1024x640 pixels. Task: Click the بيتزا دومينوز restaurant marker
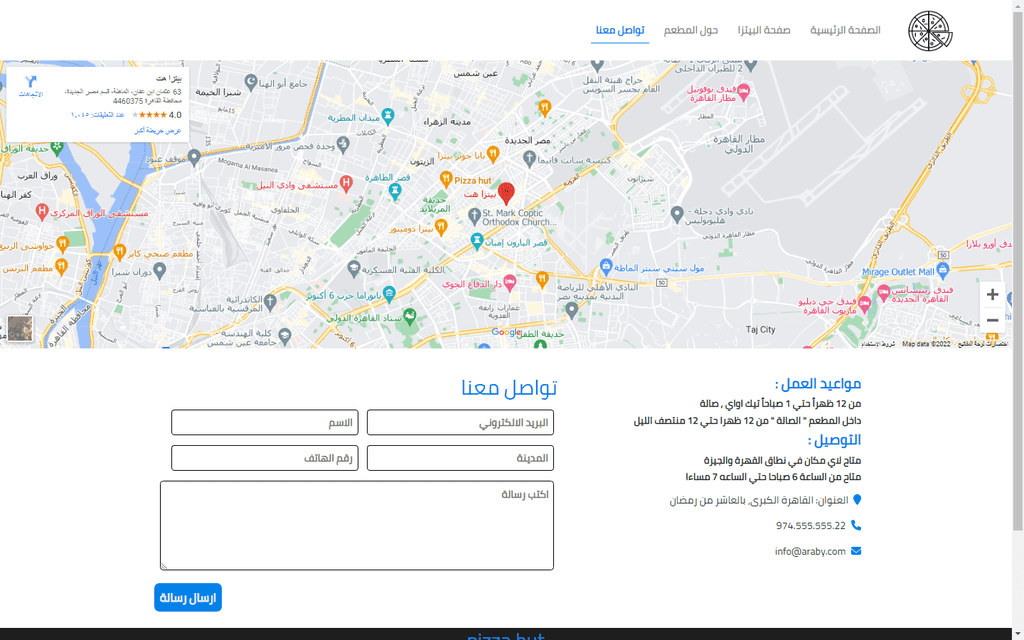[441, 227]
